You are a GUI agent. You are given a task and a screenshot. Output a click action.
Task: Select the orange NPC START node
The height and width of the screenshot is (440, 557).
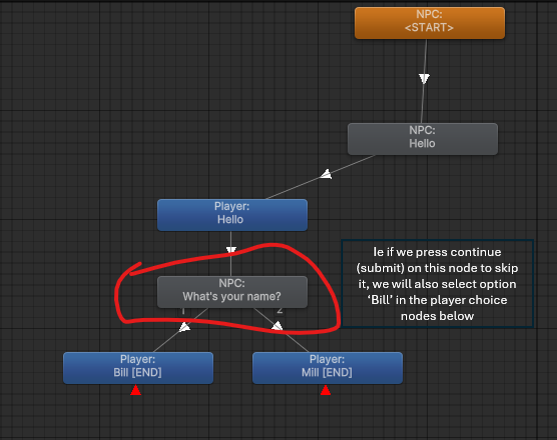point(429,23)
